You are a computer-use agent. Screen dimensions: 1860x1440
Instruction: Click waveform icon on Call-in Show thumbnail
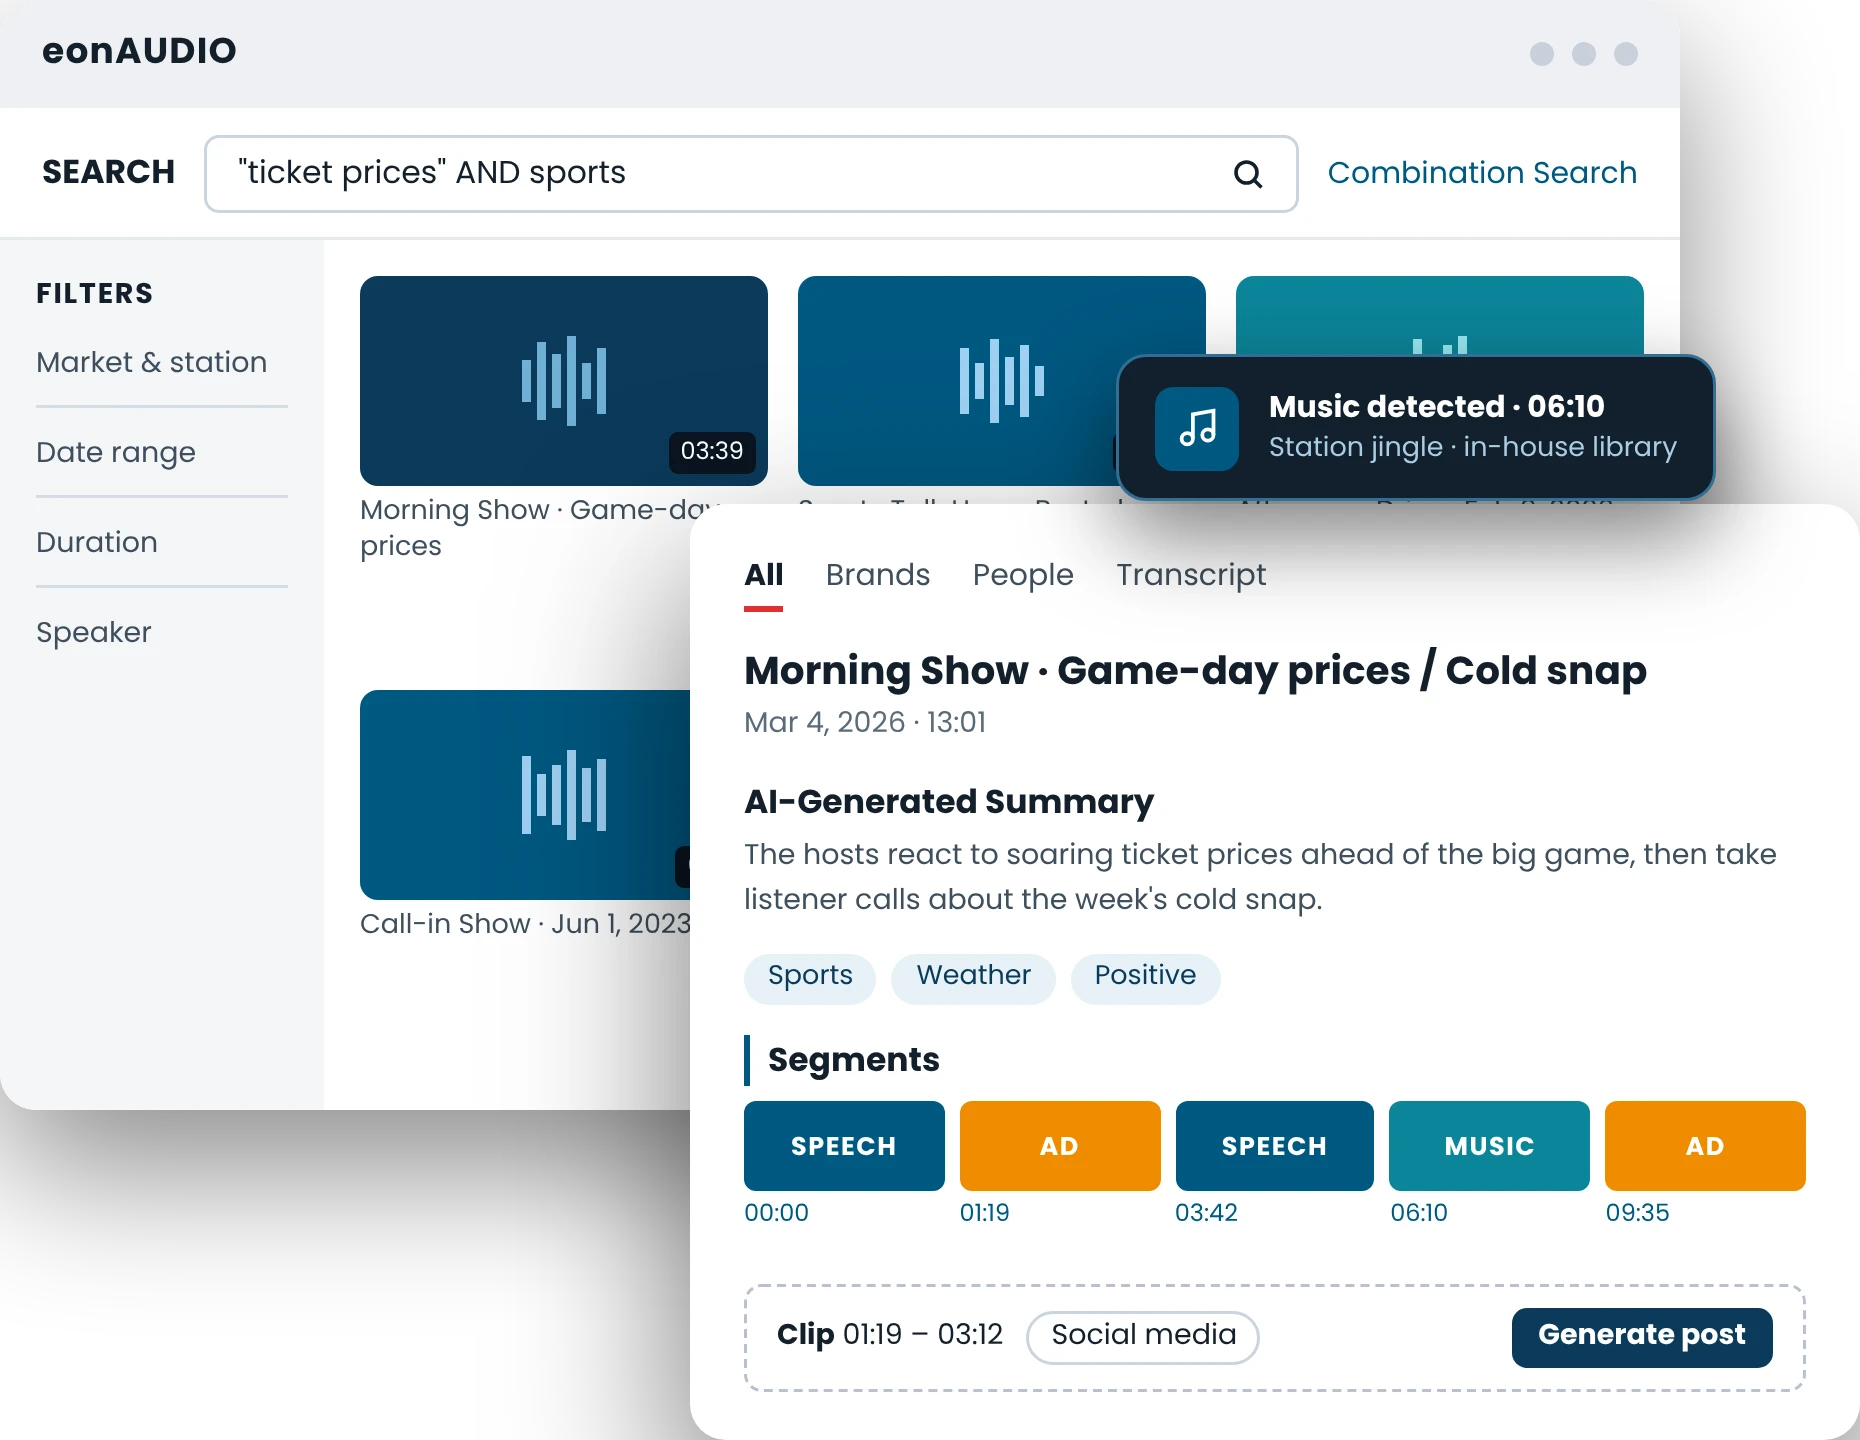coord(564,795)
